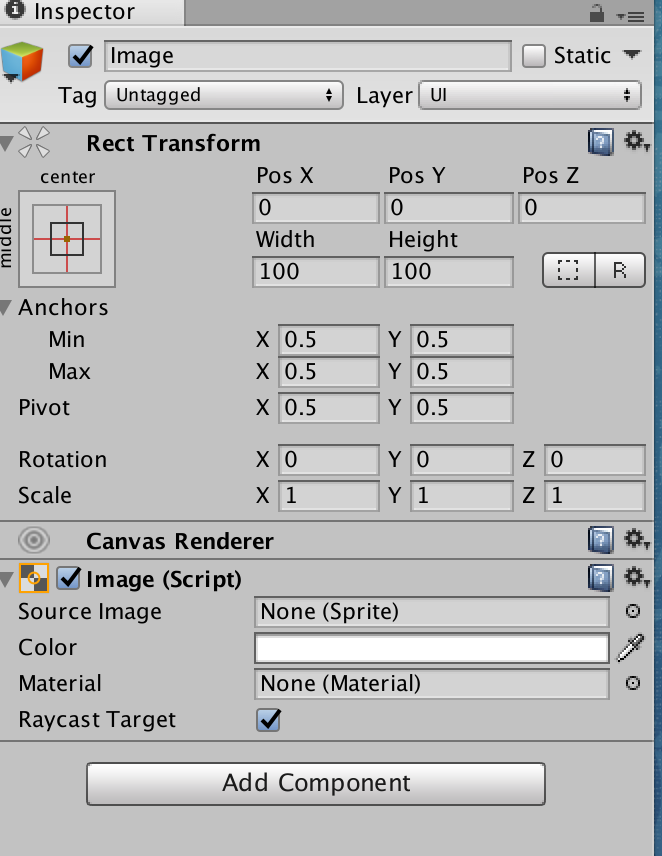Screen dimensions: 662x856
Task: Open Image (Script) gear settings menu
Action: click(636, 577)
